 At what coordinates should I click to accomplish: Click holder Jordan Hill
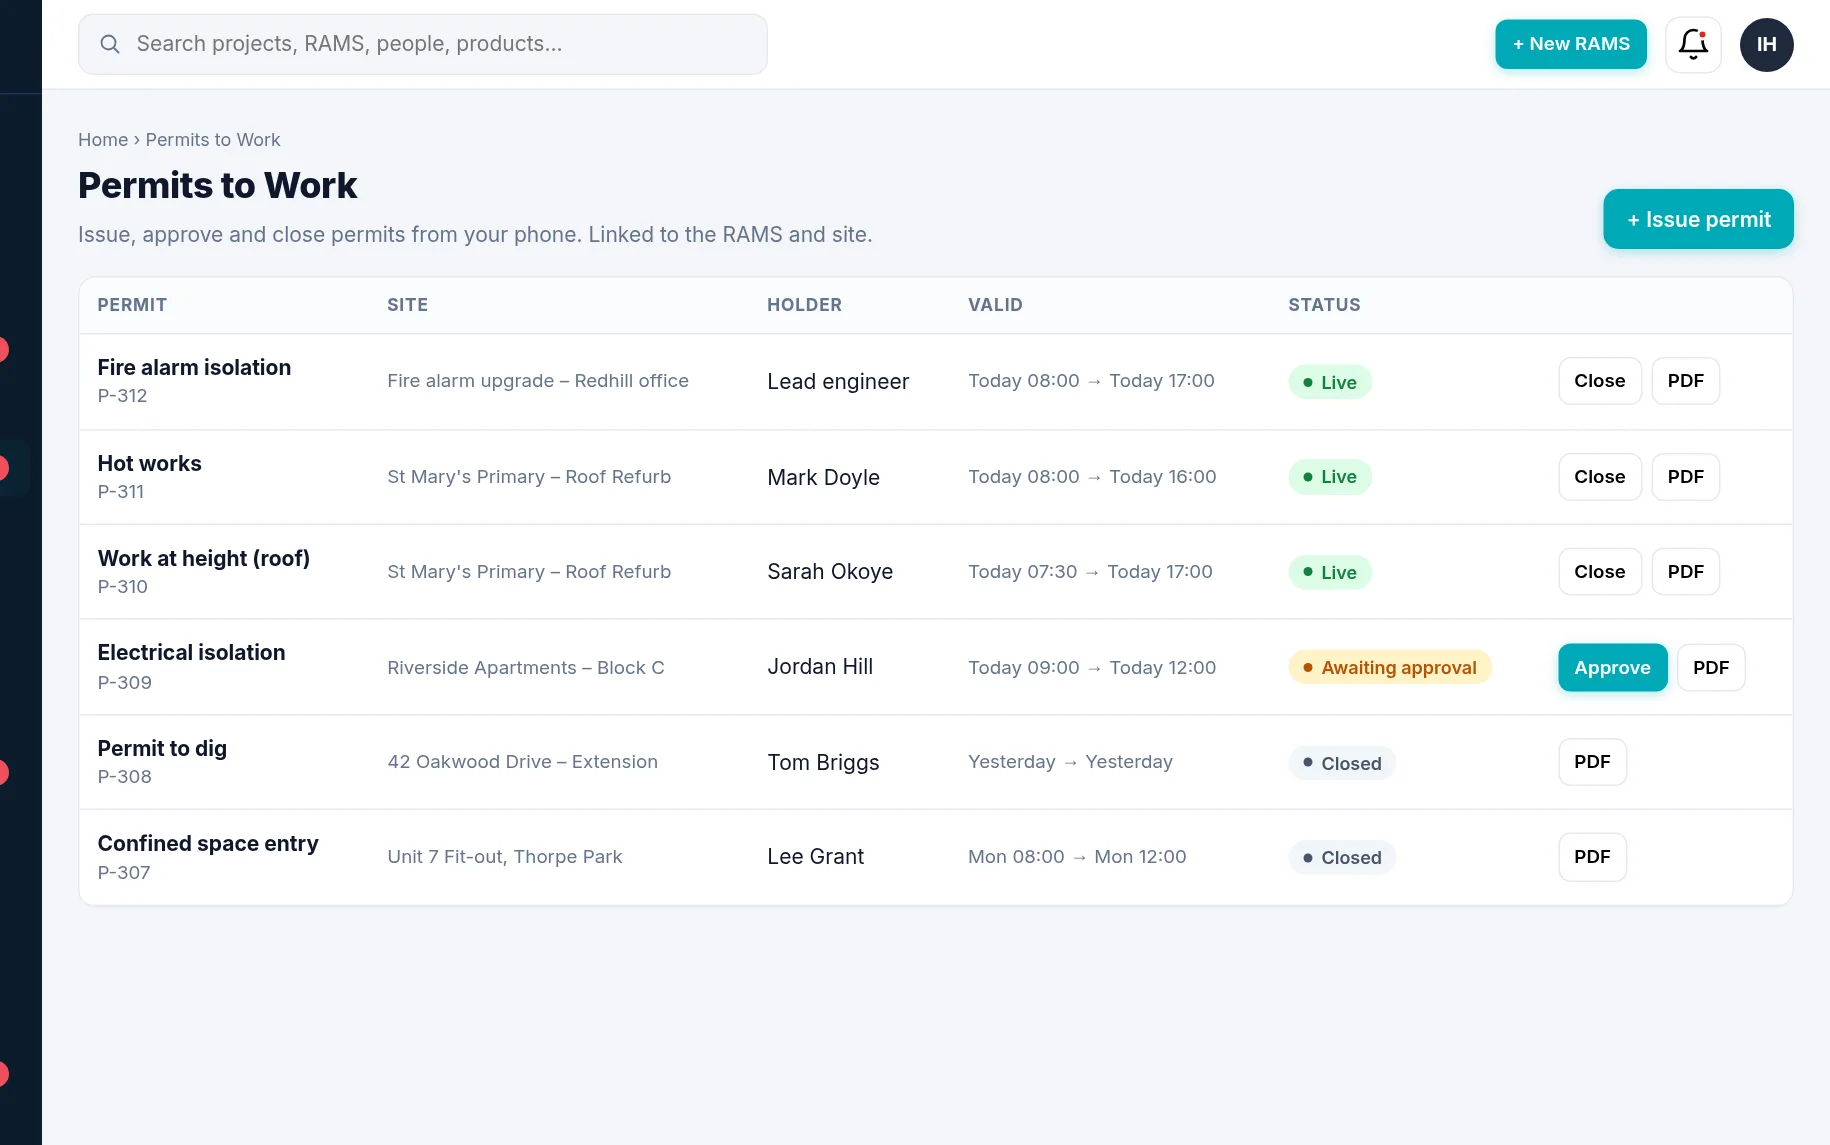(x=820, y=667)
